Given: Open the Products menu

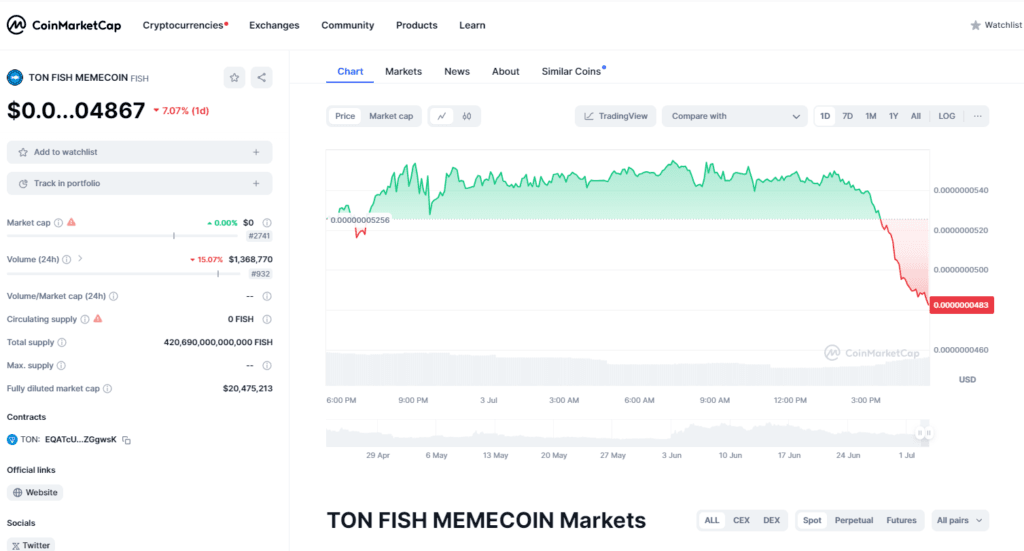Looking at the screenshot, I should click(x=417, y=25).
